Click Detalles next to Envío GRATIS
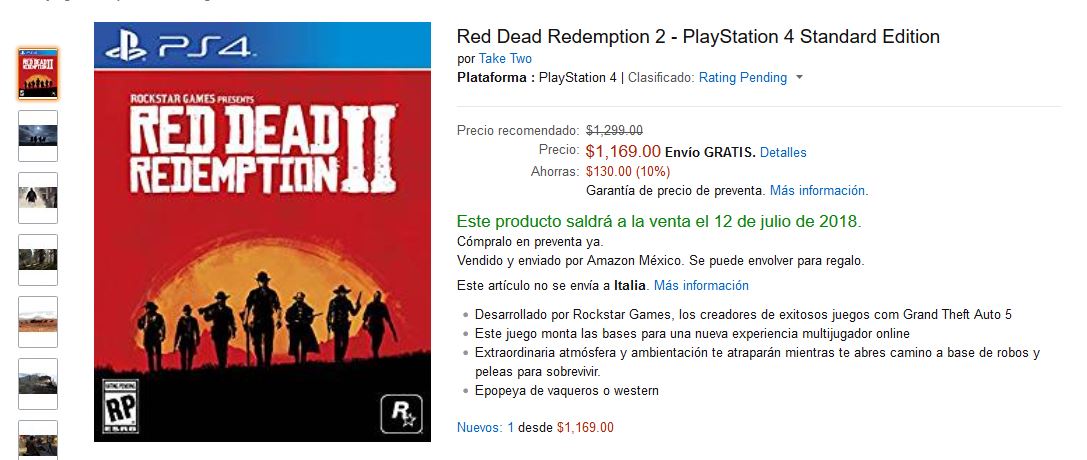 (783, 152)
